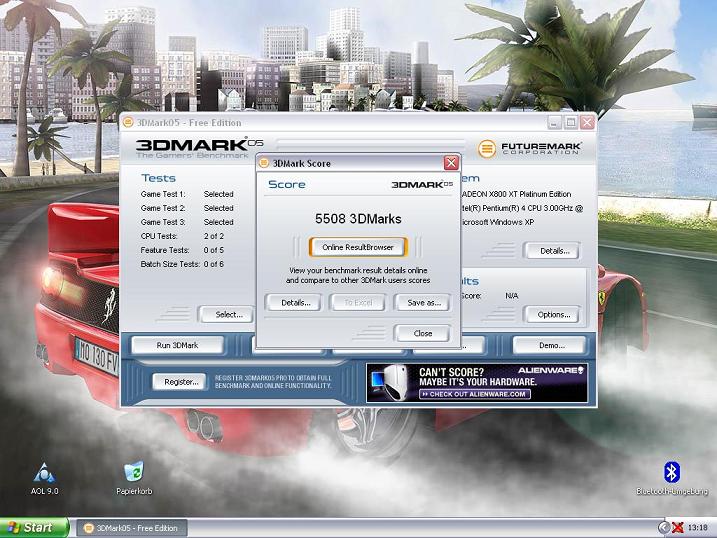Click Game Test 1 Selected row

pyautogui.click(x=187, y=194)
